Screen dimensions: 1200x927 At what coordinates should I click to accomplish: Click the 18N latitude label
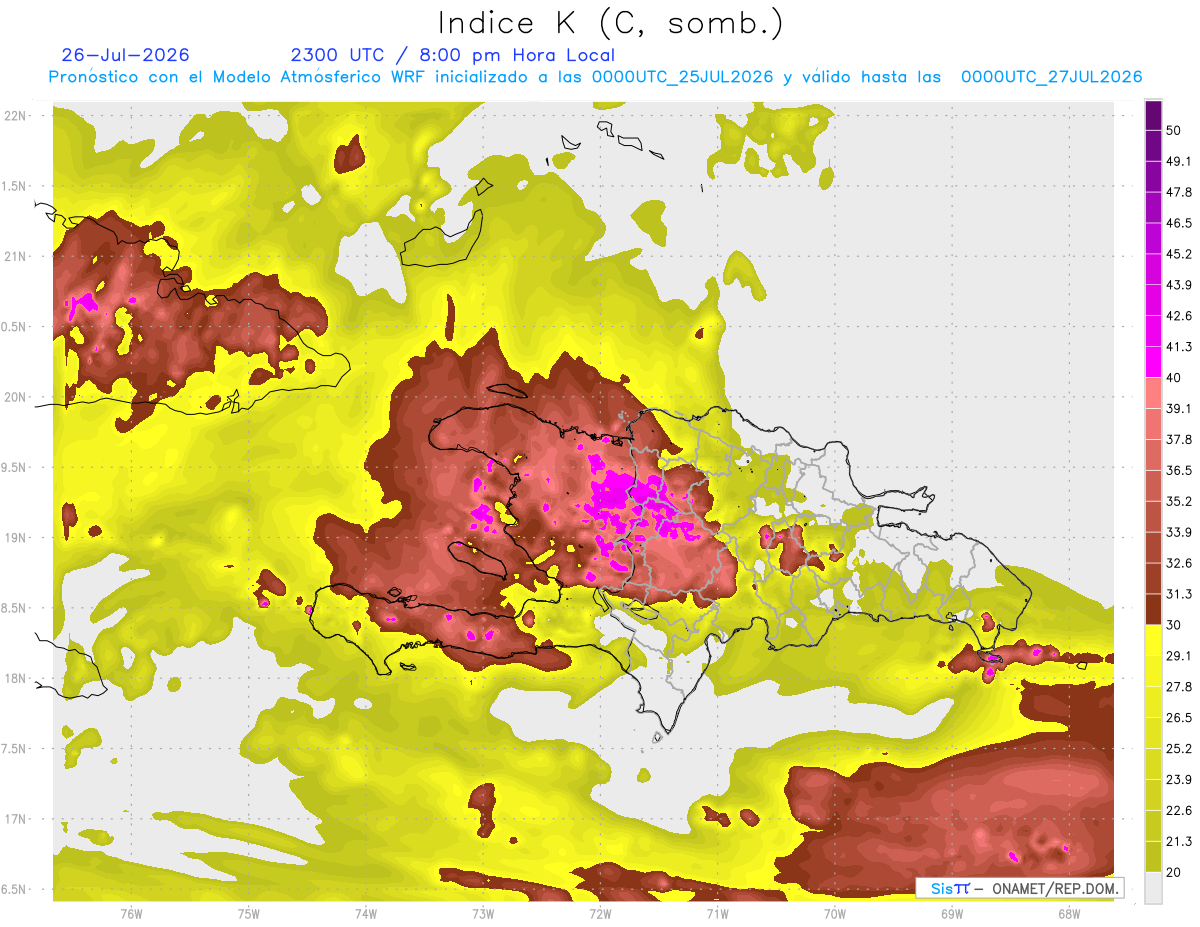pos(15,678)
